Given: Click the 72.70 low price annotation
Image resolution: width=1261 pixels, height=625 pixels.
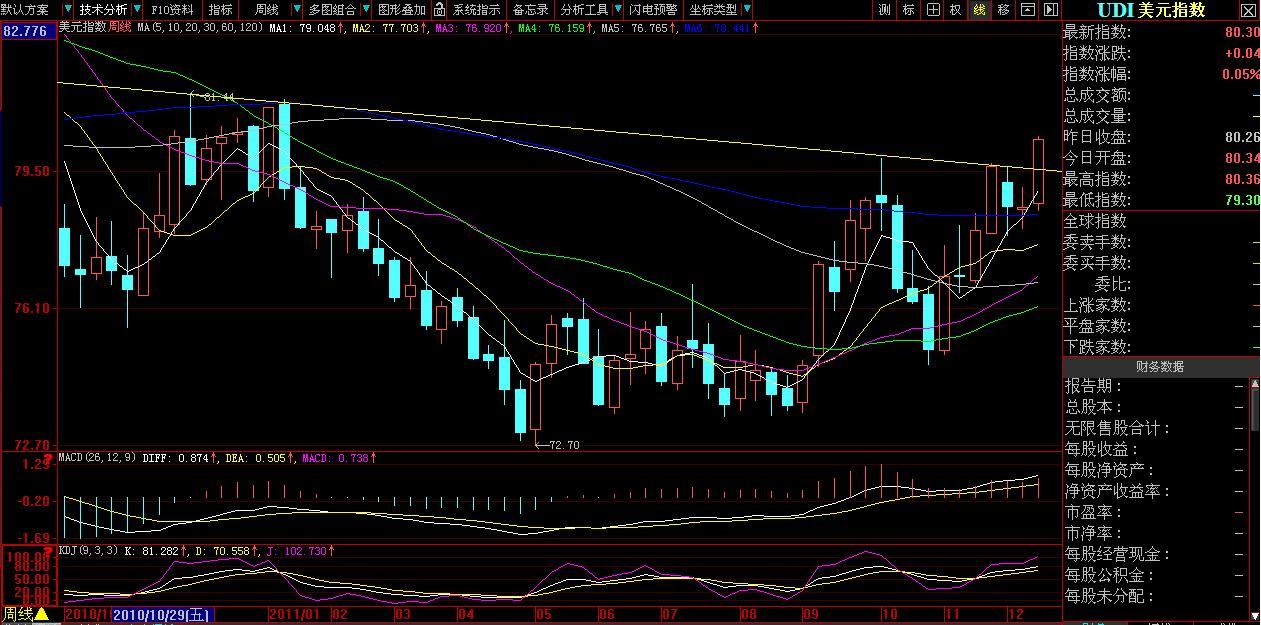Looking at the screenshot, I should (x=564, y=445).
